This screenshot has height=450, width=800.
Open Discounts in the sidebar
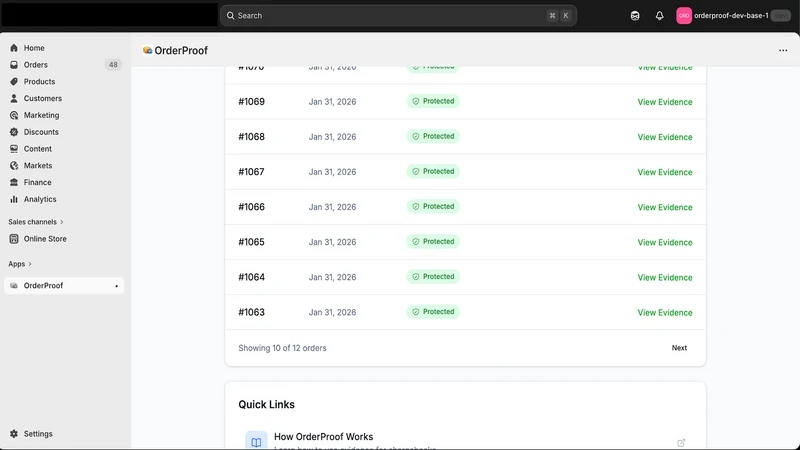[x=41, y=132]
